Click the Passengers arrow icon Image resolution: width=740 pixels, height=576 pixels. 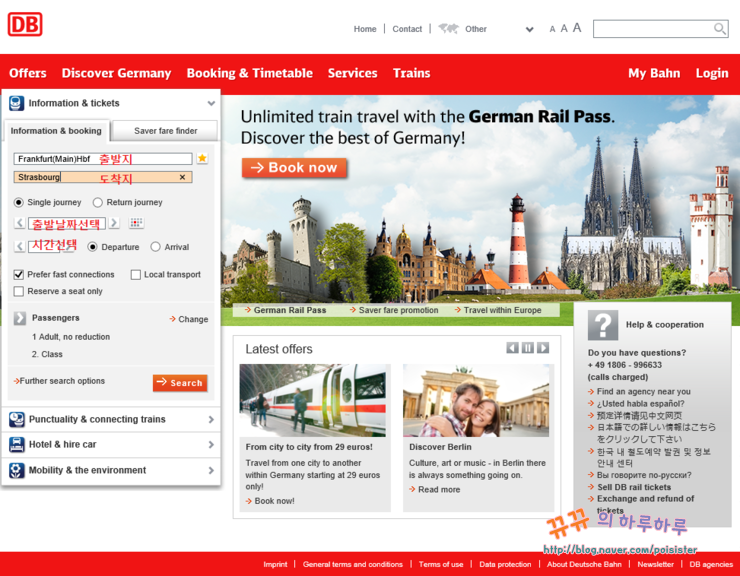click(x=19, y=318)
